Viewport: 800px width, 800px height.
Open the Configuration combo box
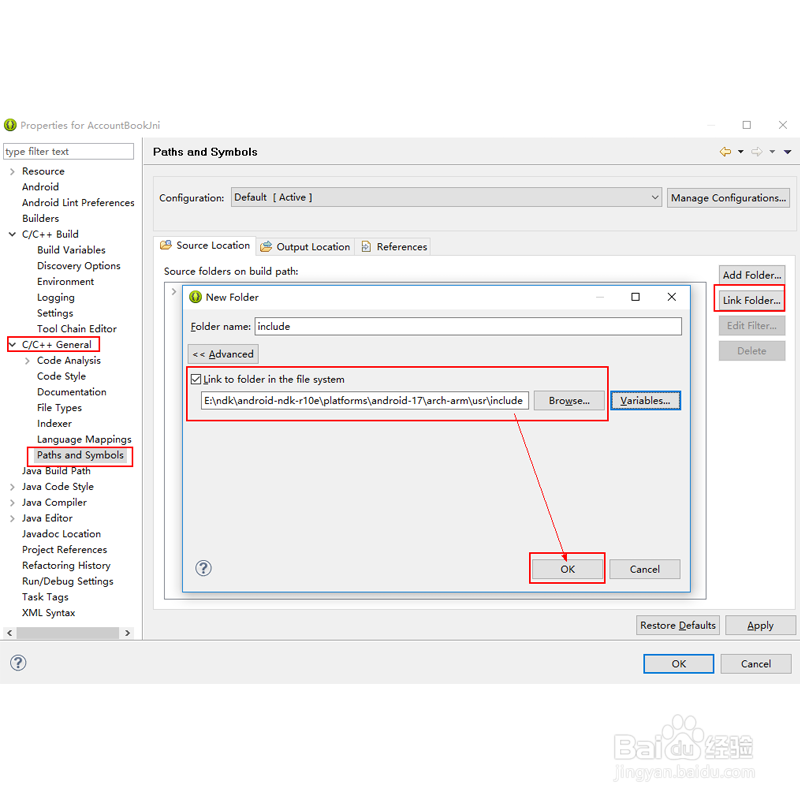click(446, 197)
